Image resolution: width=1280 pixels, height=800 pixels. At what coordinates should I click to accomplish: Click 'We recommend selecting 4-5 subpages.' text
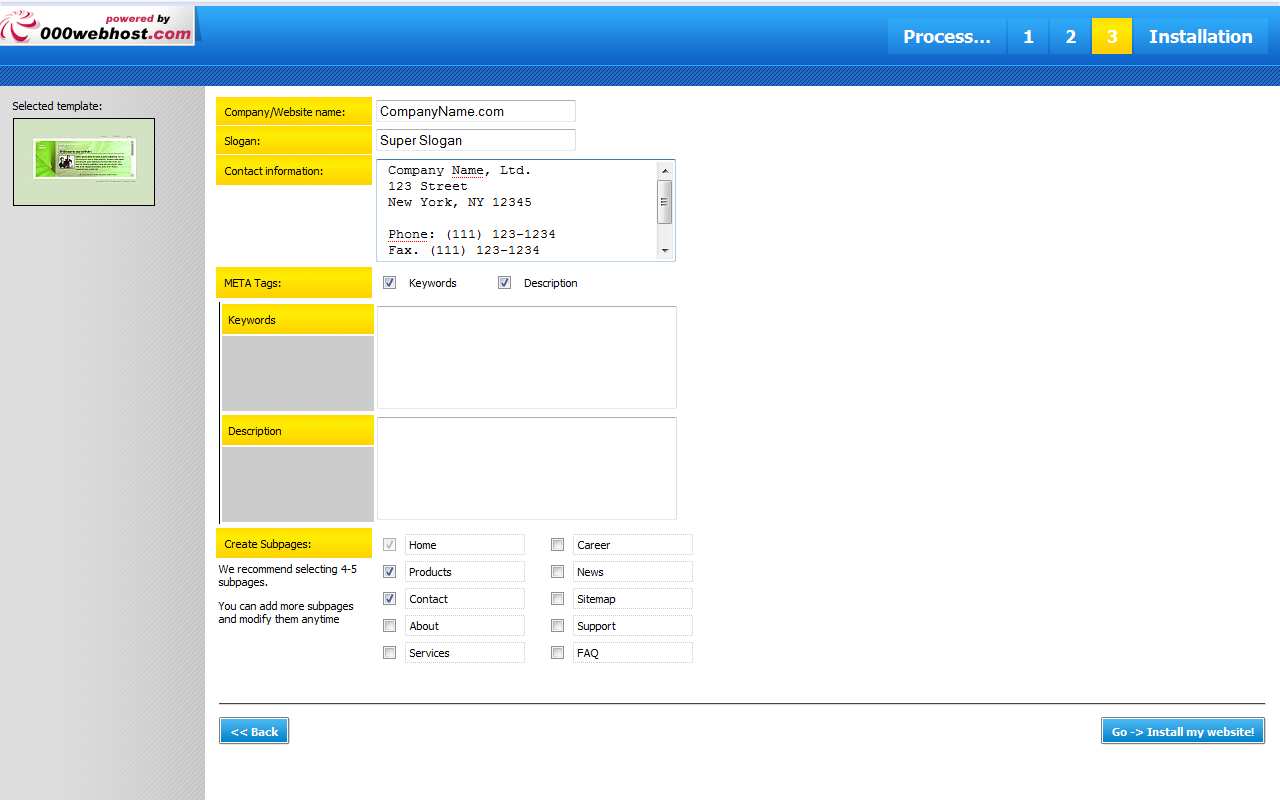[288, 576]
